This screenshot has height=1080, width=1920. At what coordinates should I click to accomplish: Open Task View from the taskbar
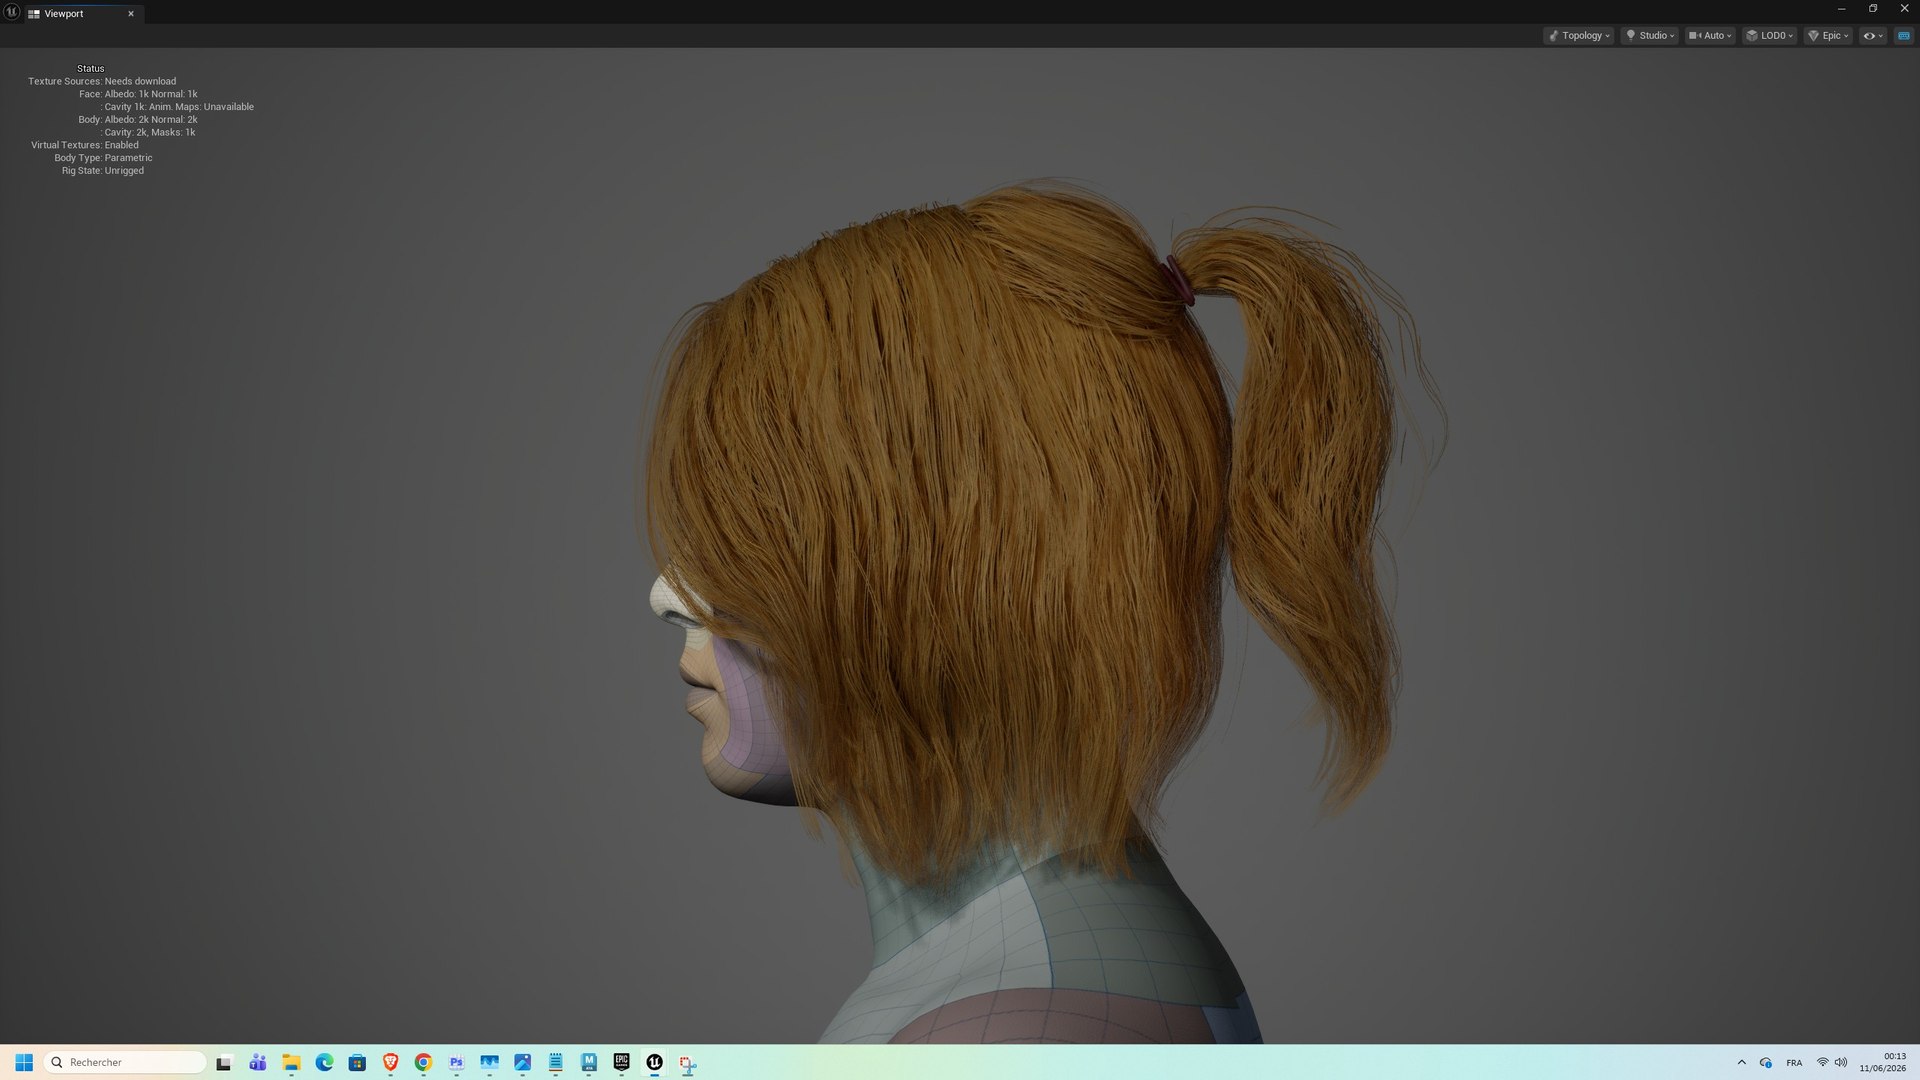[x=224, y=1062]
